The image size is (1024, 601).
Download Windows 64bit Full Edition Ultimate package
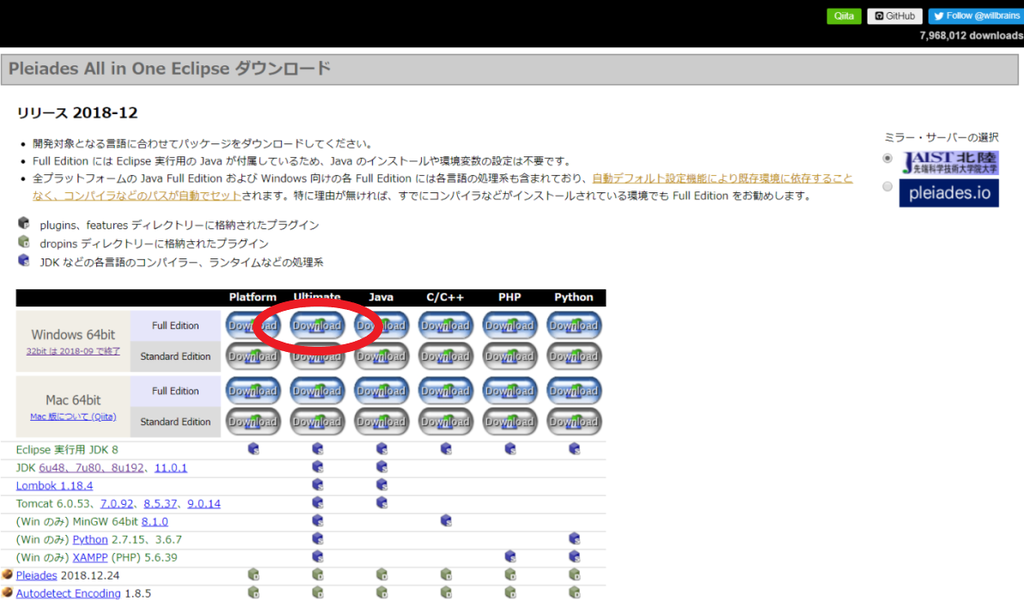click(x=317, y=324)
